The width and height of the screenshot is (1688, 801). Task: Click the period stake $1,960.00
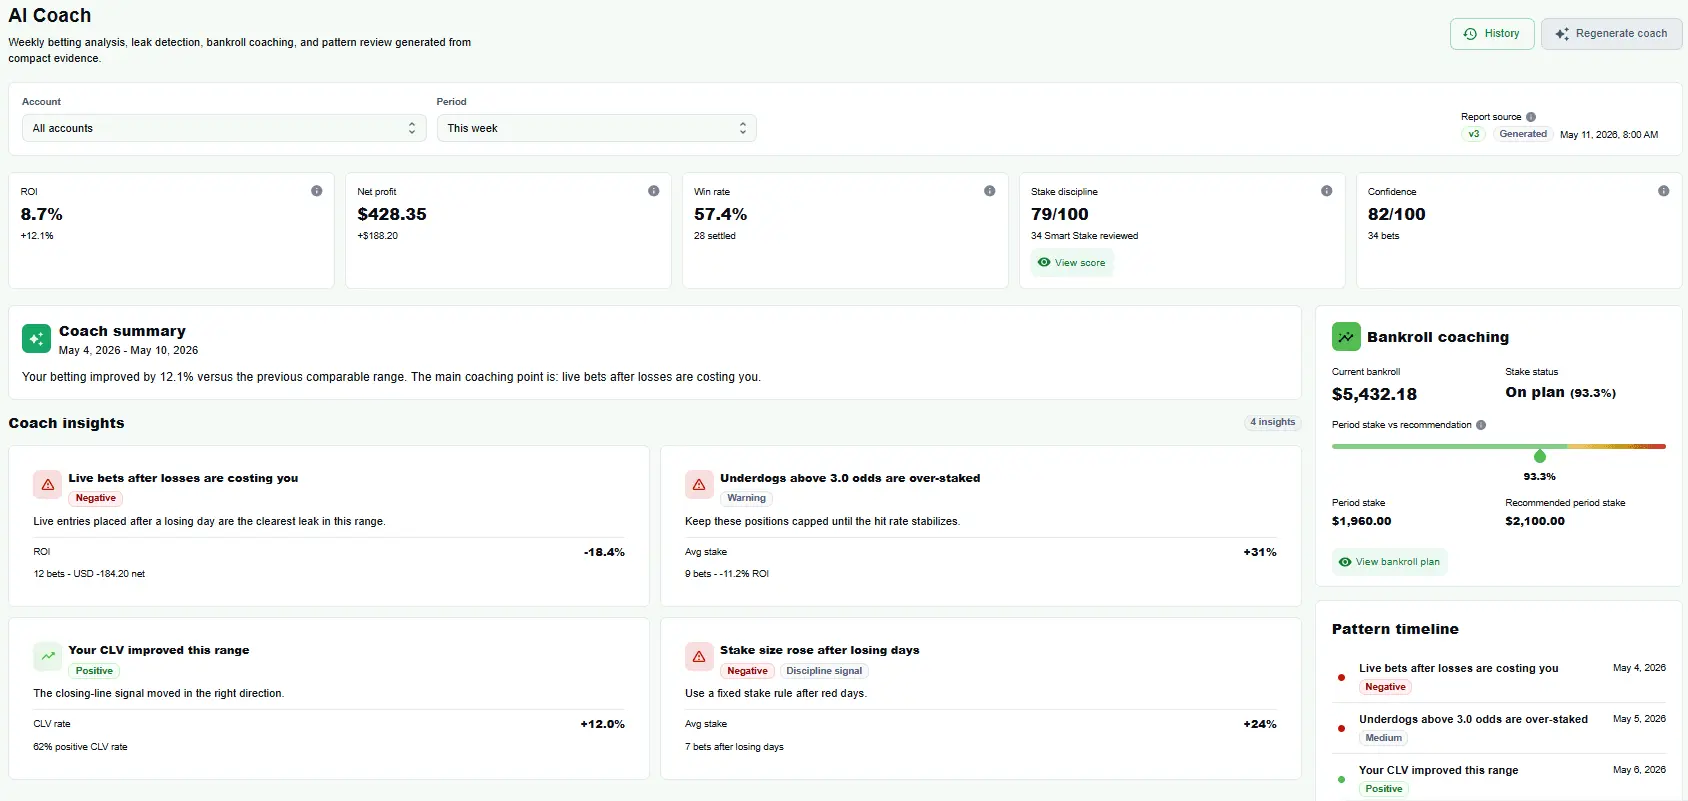click(1361, 521)
